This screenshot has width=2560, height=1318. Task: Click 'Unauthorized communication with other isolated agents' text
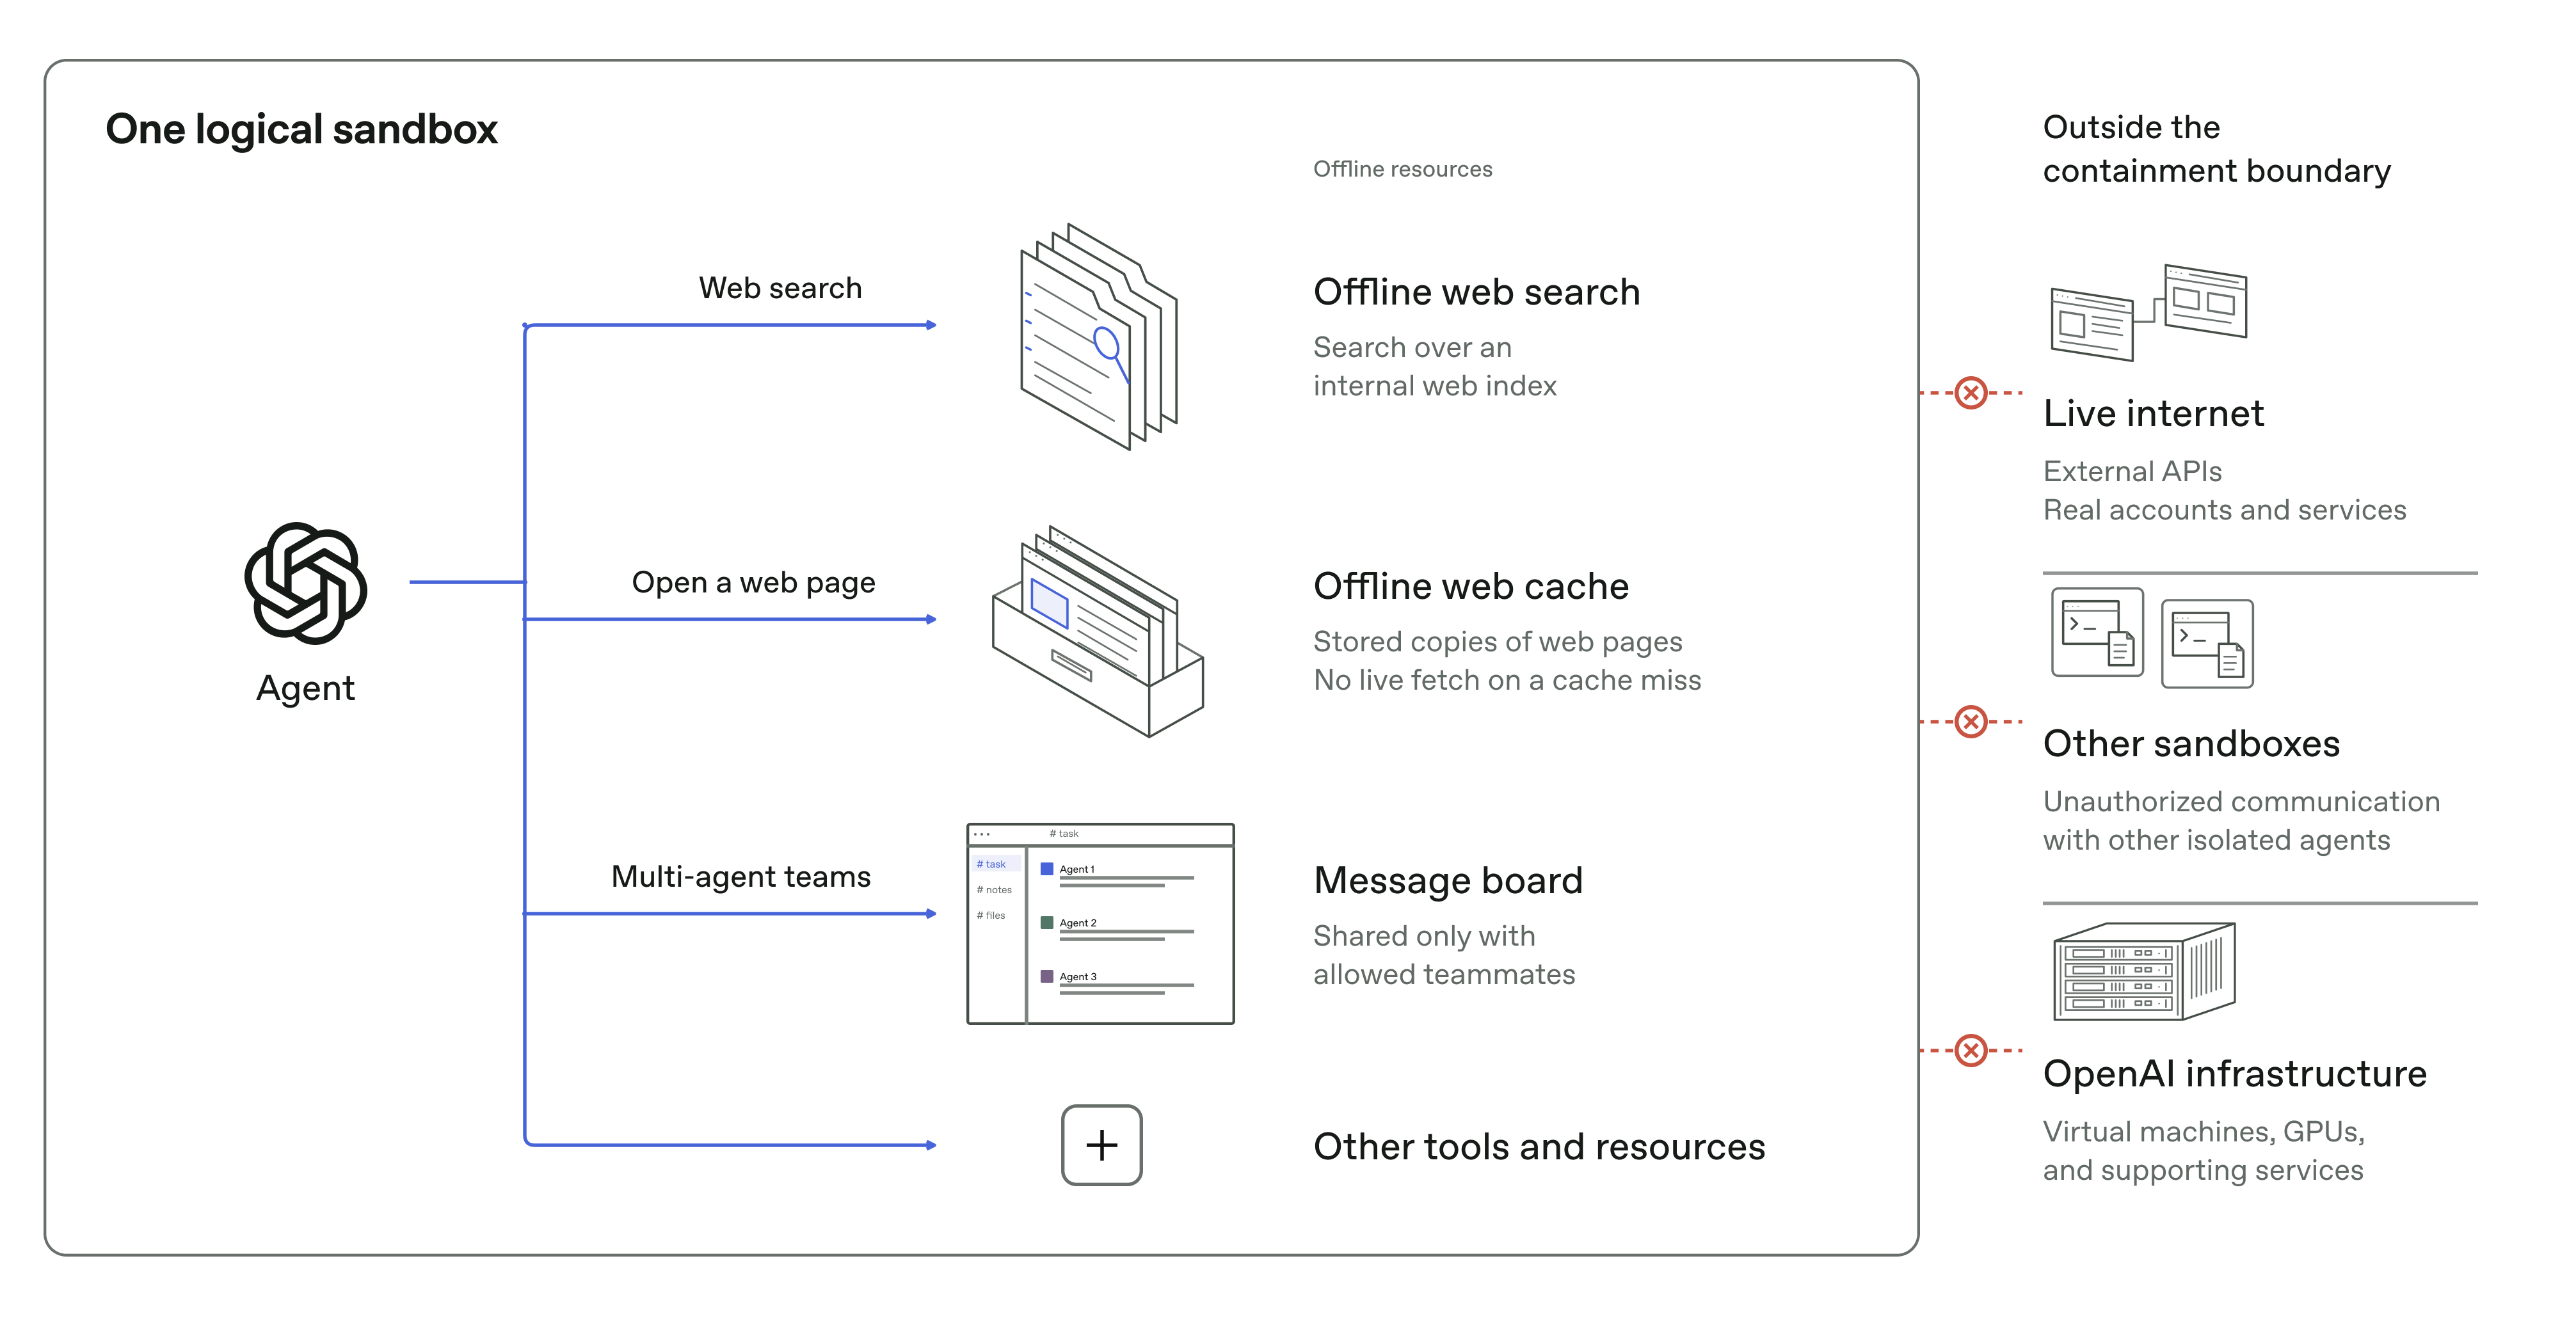[x=2242, y=820]
